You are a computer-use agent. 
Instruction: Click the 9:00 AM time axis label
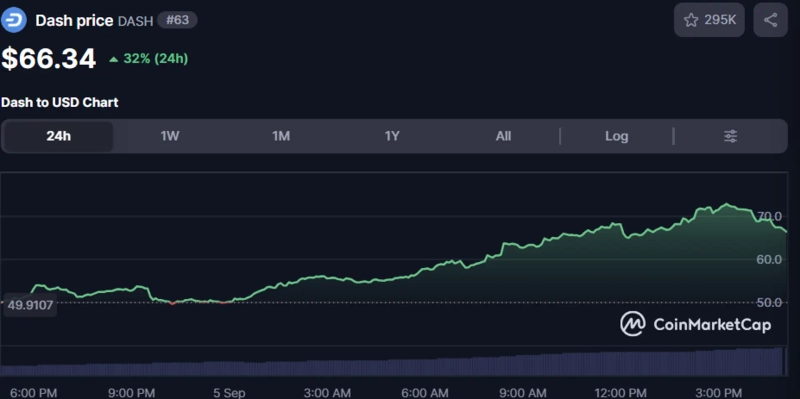pyautogui.click(x=522, y=393)
